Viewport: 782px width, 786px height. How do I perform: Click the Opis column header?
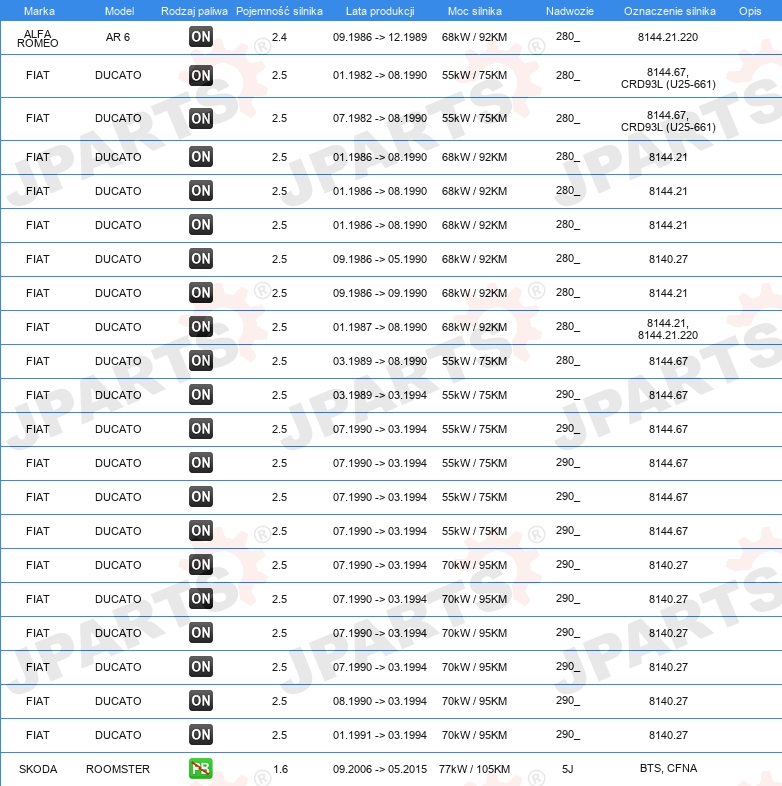click(x=750, y=11)
